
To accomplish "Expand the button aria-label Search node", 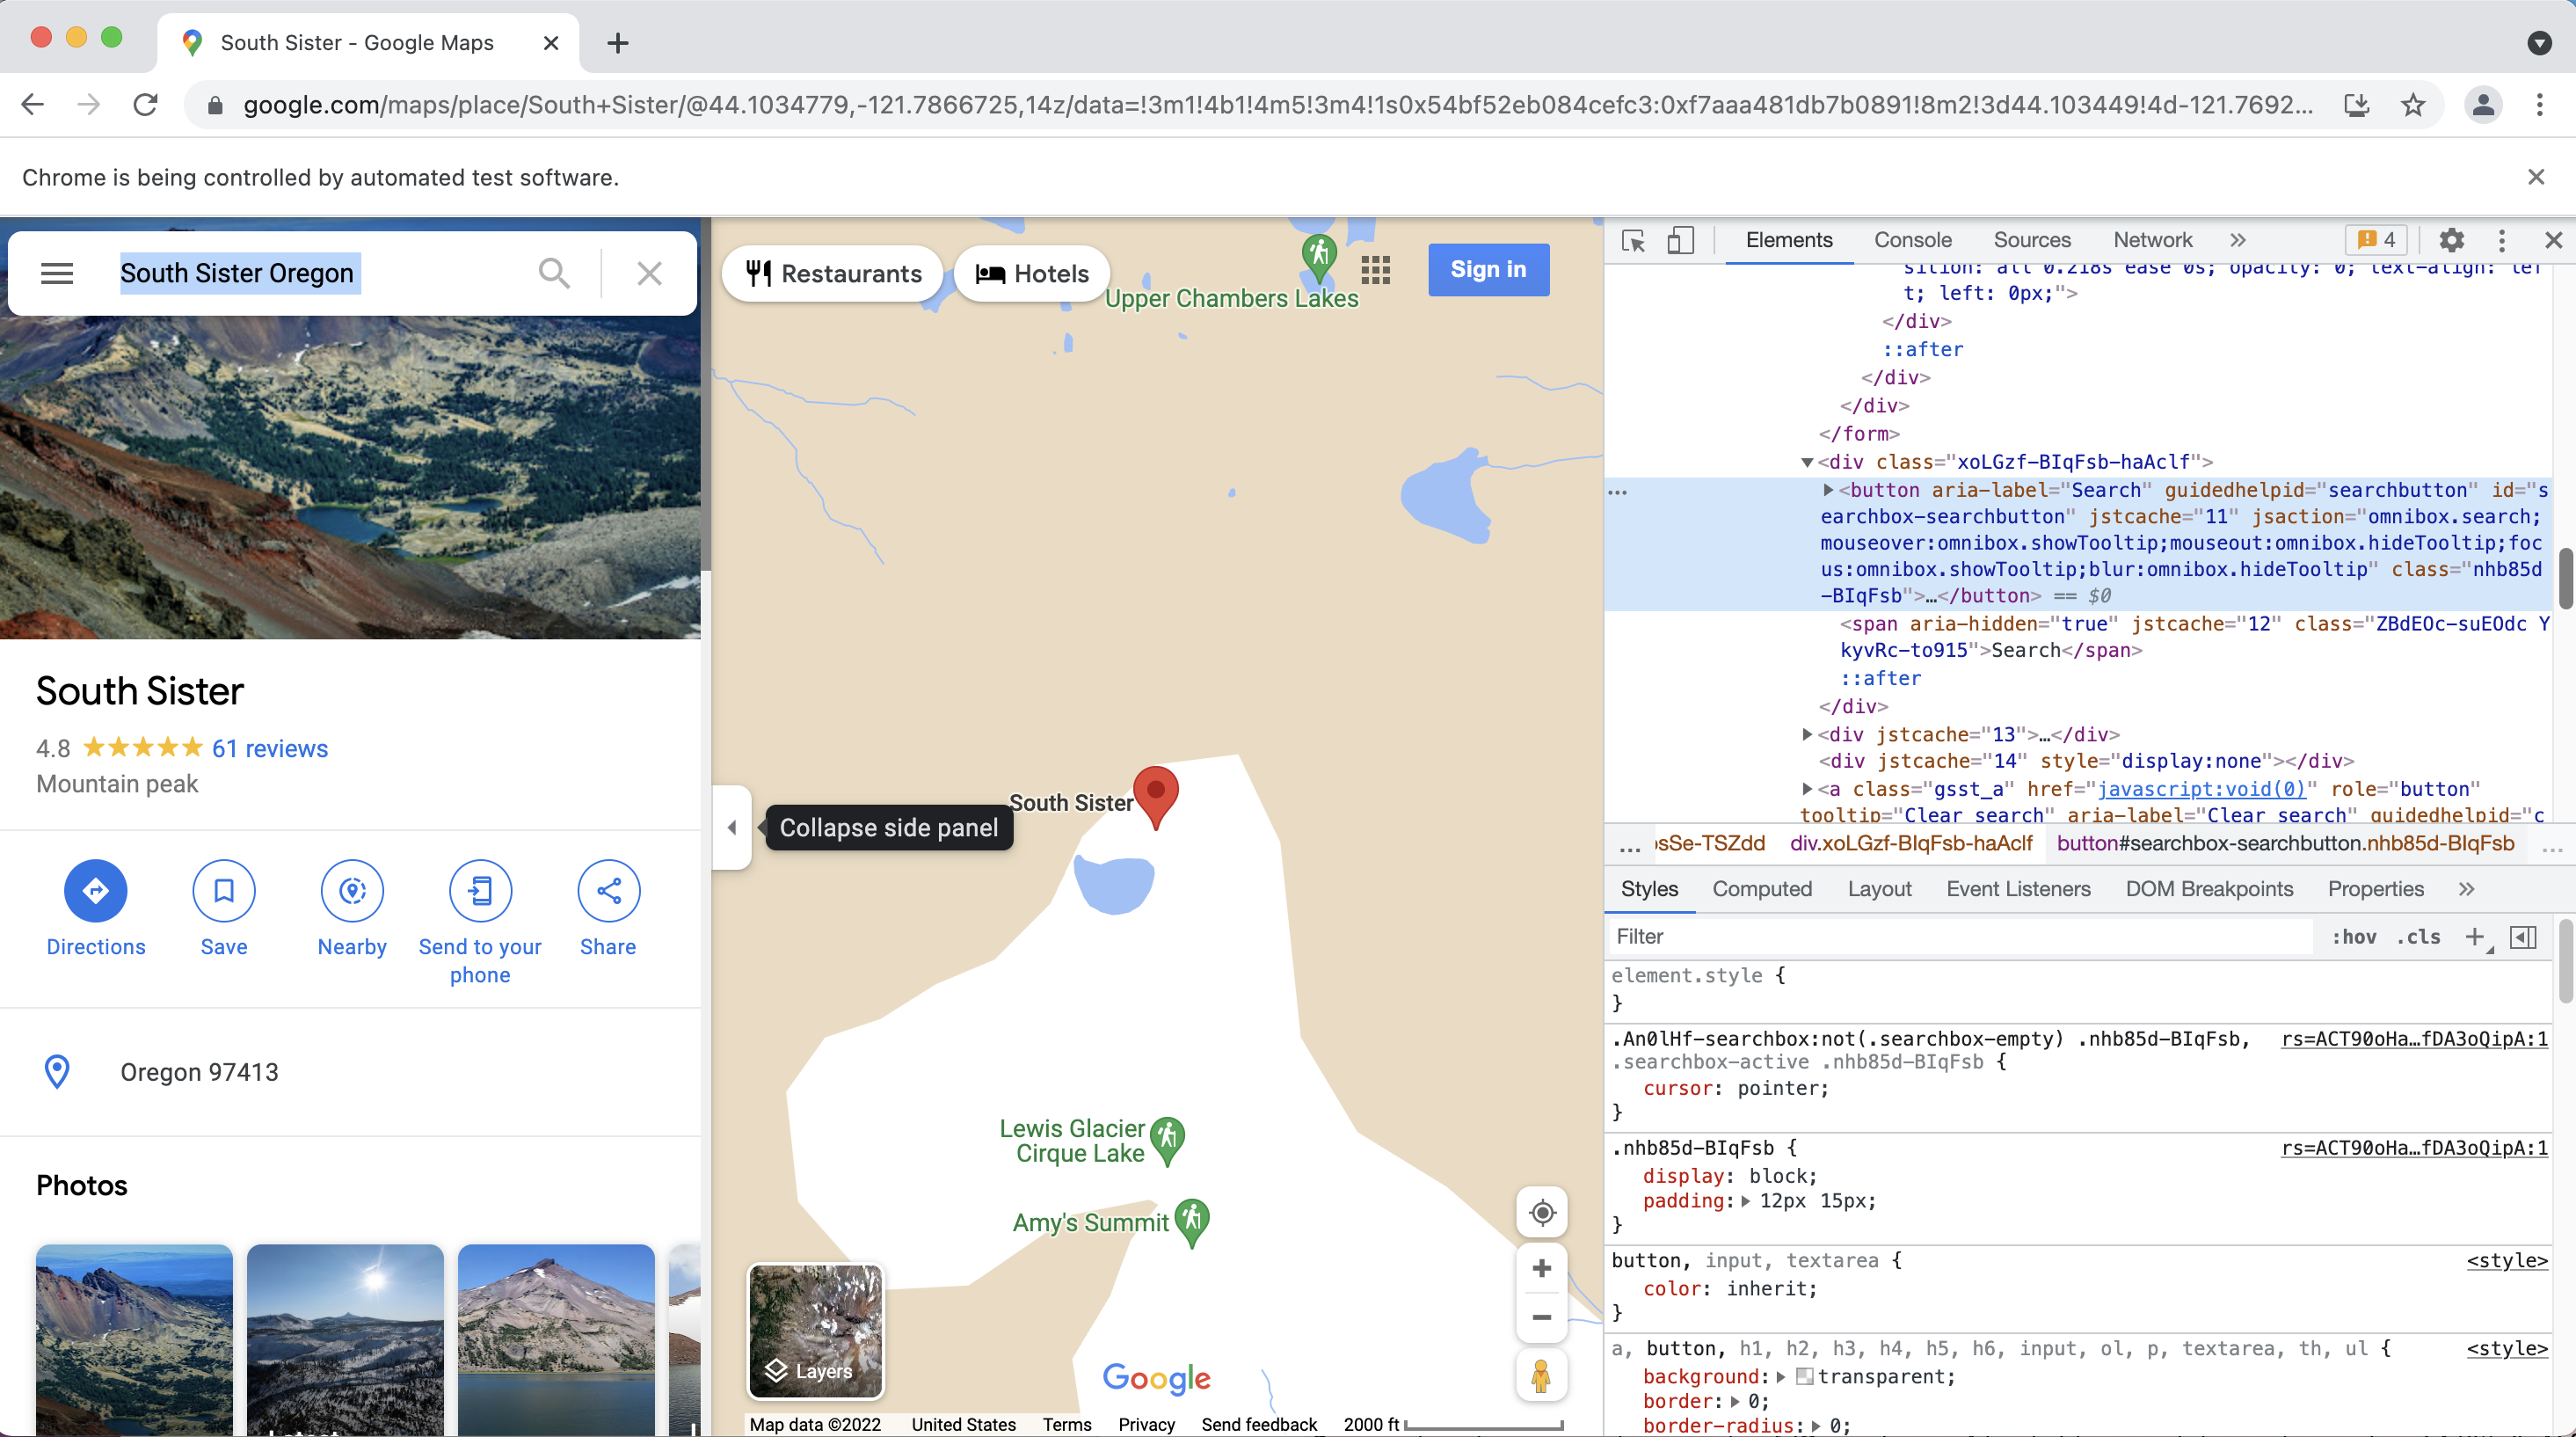I will pyautogui.click(x=1828, y=490).
